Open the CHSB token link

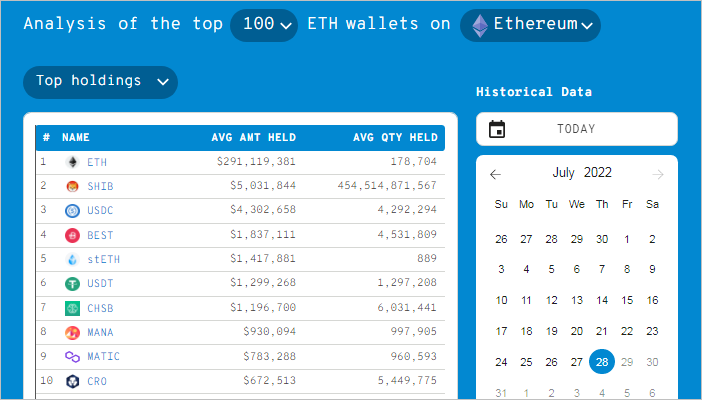point(98,308)
